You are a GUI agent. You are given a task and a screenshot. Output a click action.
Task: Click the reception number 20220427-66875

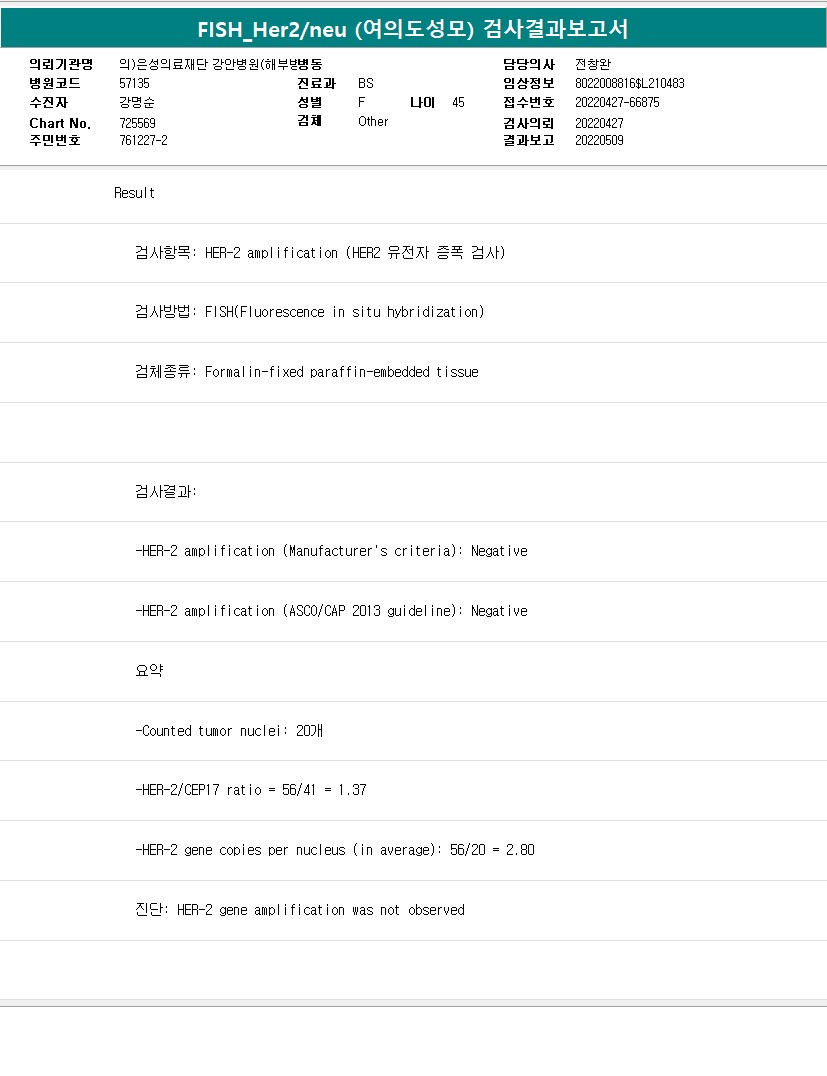click(617, 102)
